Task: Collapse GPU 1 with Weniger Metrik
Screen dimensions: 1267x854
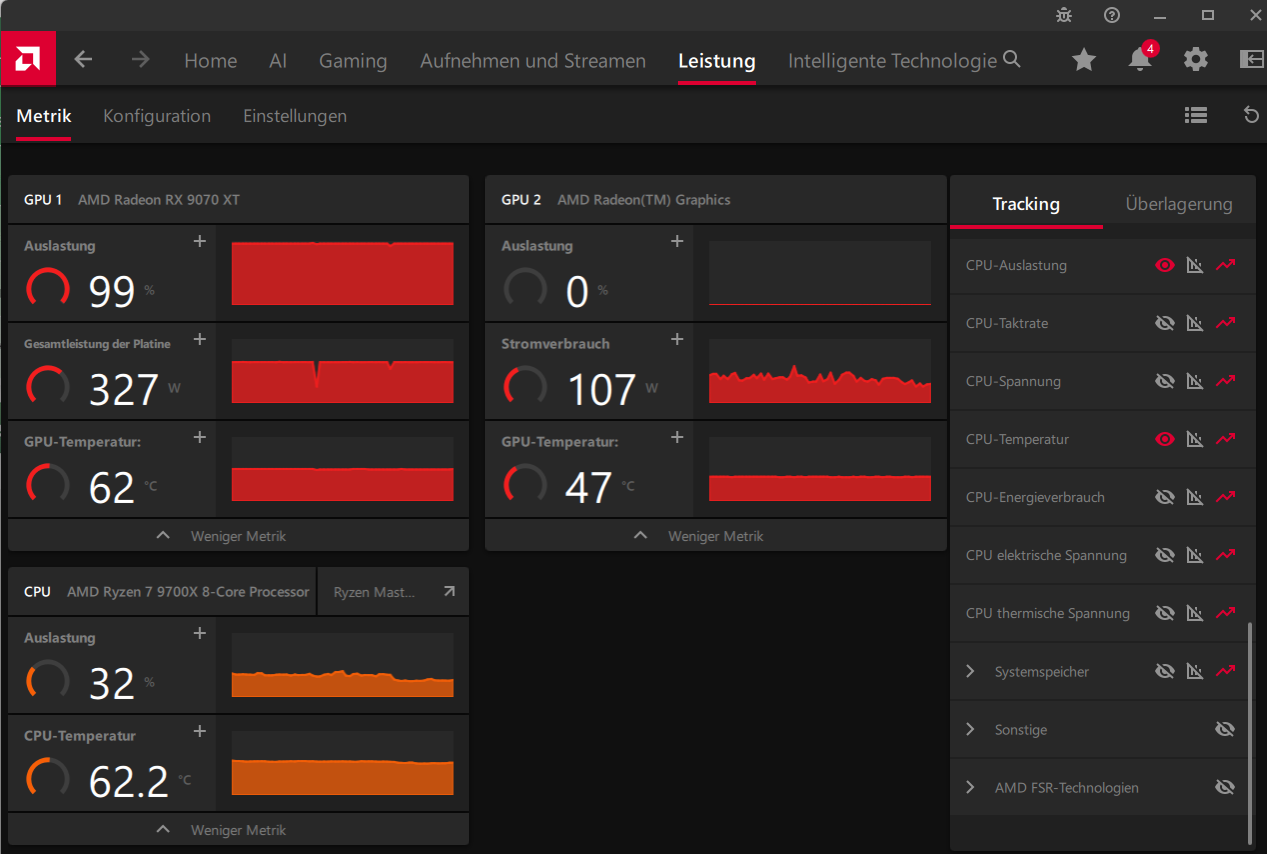Action: [x=238, y=536]
